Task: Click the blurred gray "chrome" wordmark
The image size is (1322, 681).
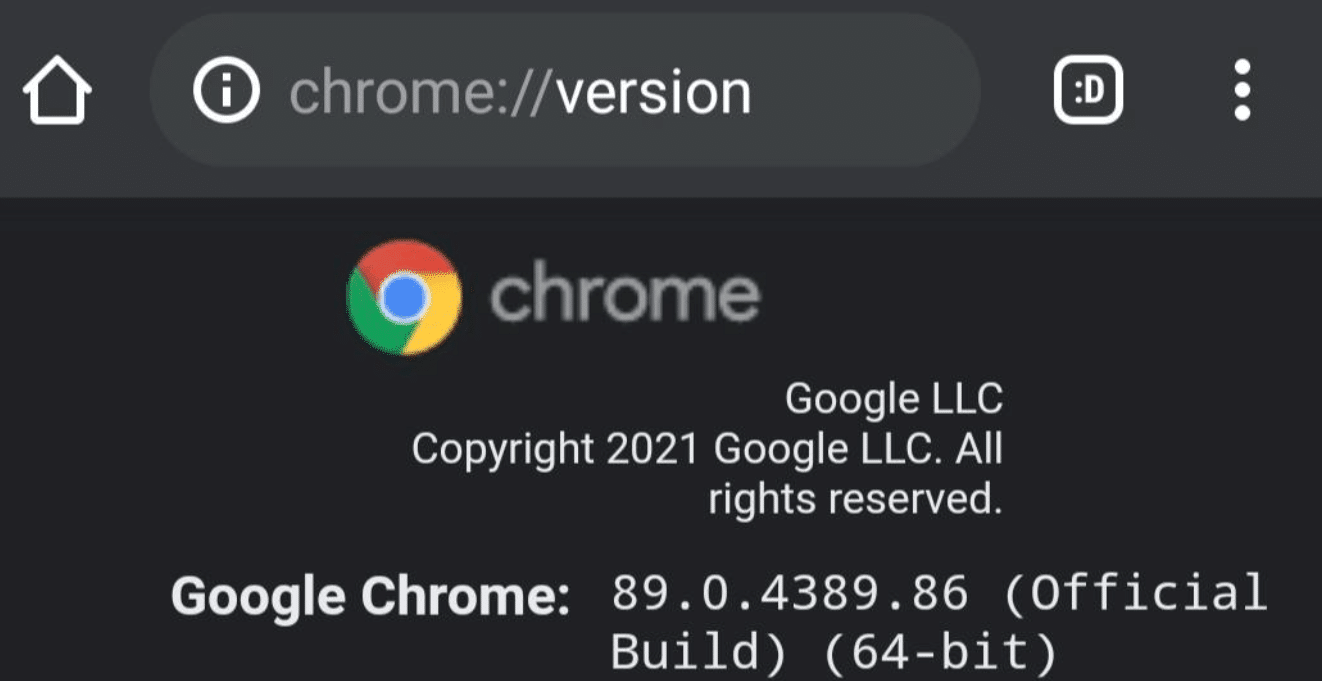Action: tap(625, 296)
